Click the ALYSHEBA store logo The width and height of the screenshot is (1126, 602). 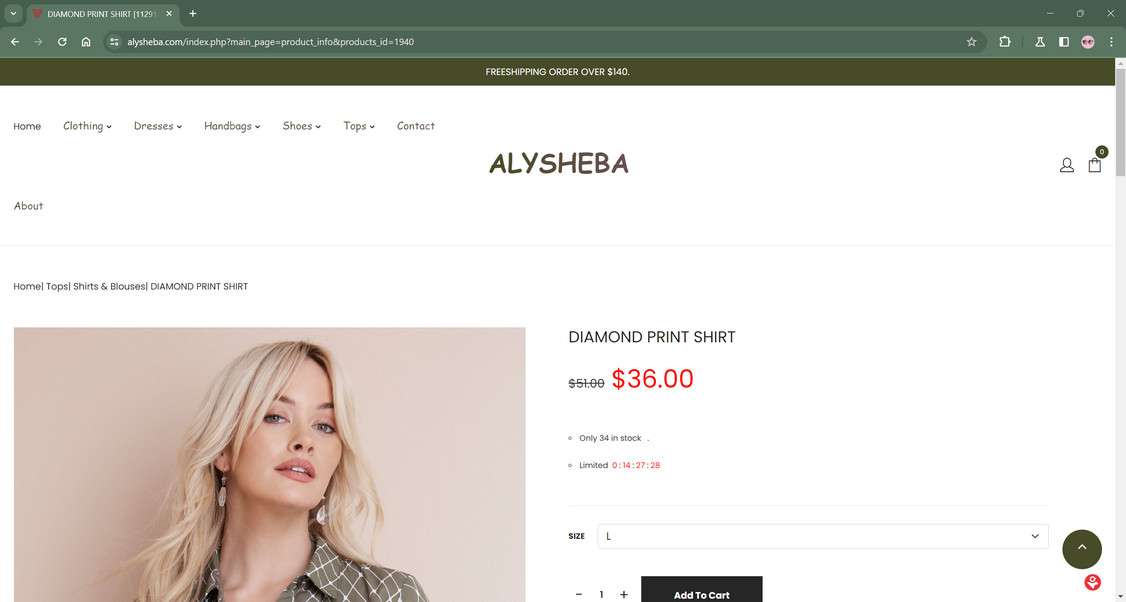[x=559, y=164]
